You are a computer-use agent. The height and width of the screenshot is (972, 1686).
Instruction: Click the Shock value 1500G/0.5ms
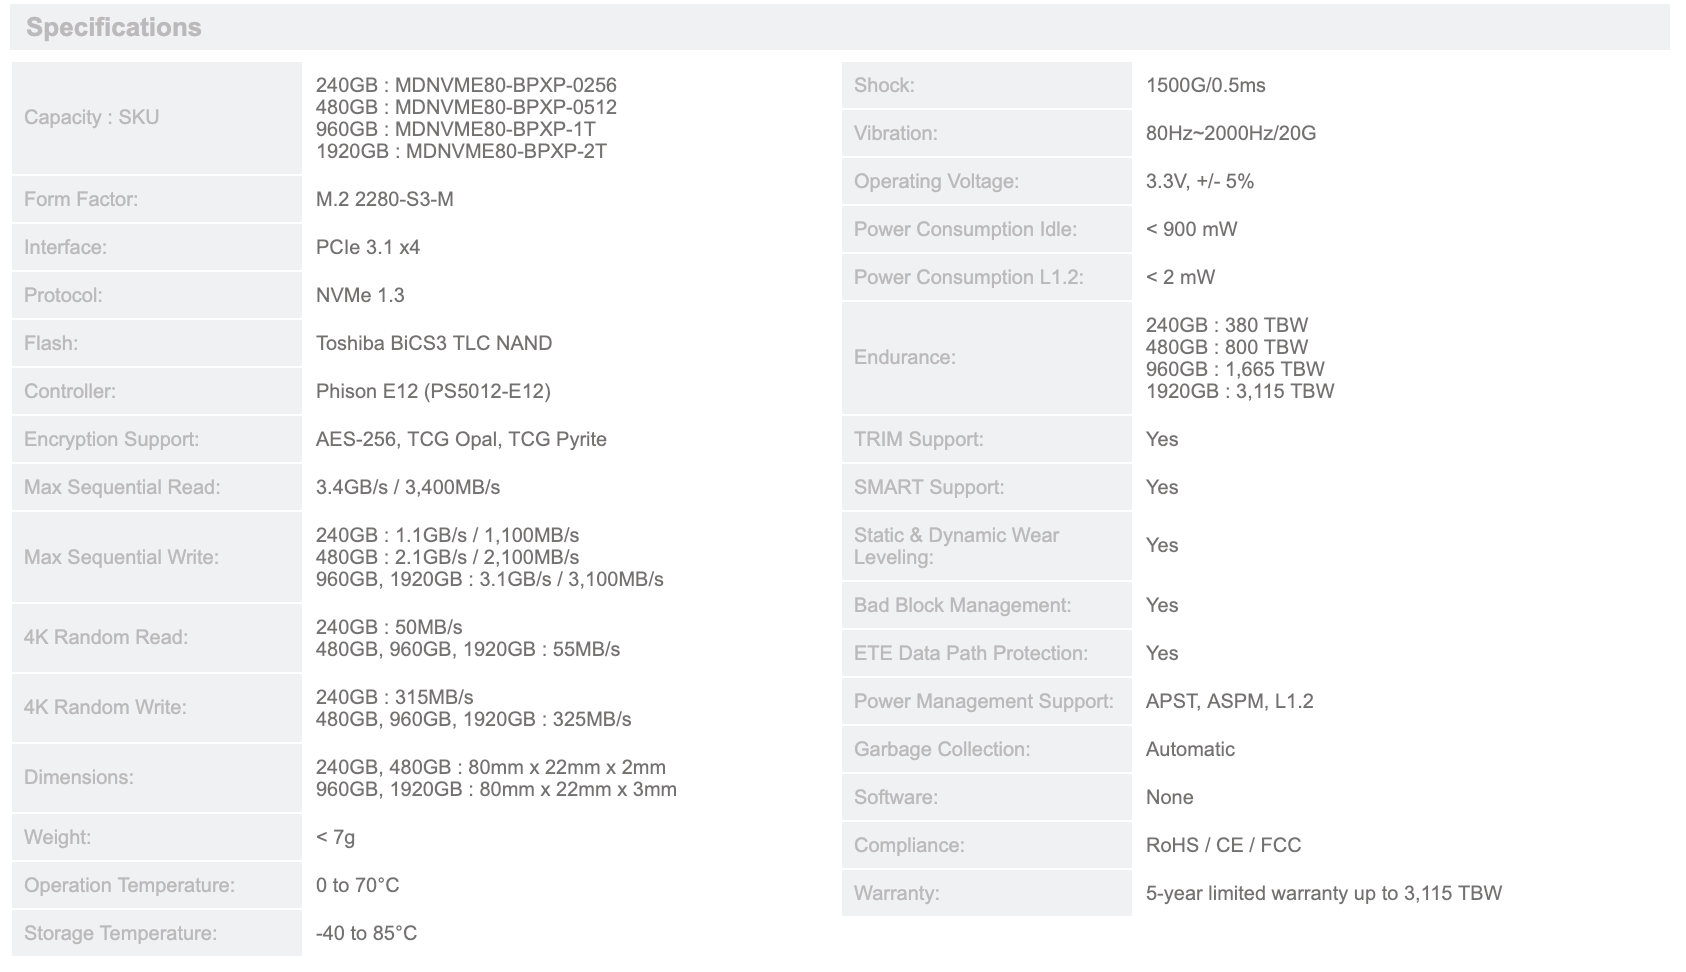(1205, 85)
